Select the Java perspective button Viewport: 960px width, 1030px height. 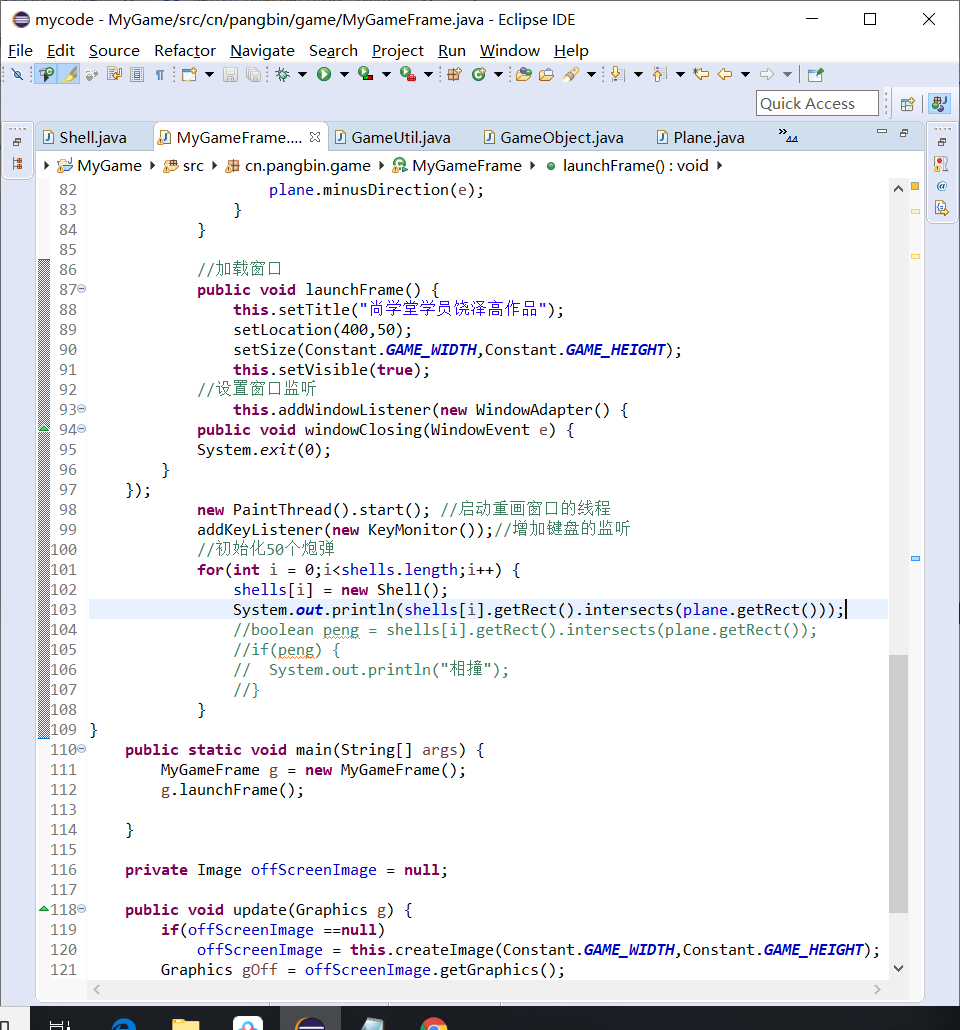[940, 104]
